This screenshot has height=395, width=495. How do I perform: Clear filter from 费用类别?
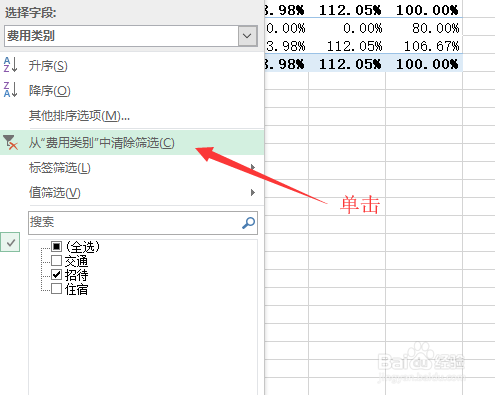click(132, 143)
